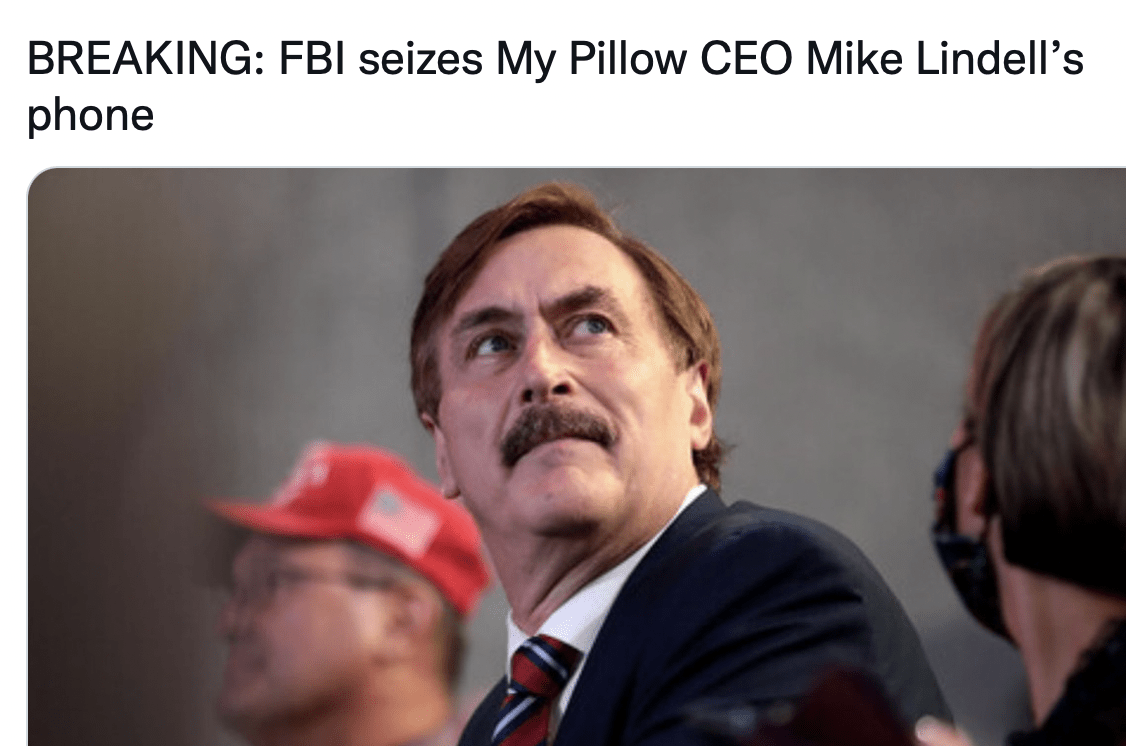The width and height of the screenshot is (1126, 746).
Task: Click the word "Mike" in headline
Action: pos(854,59)
